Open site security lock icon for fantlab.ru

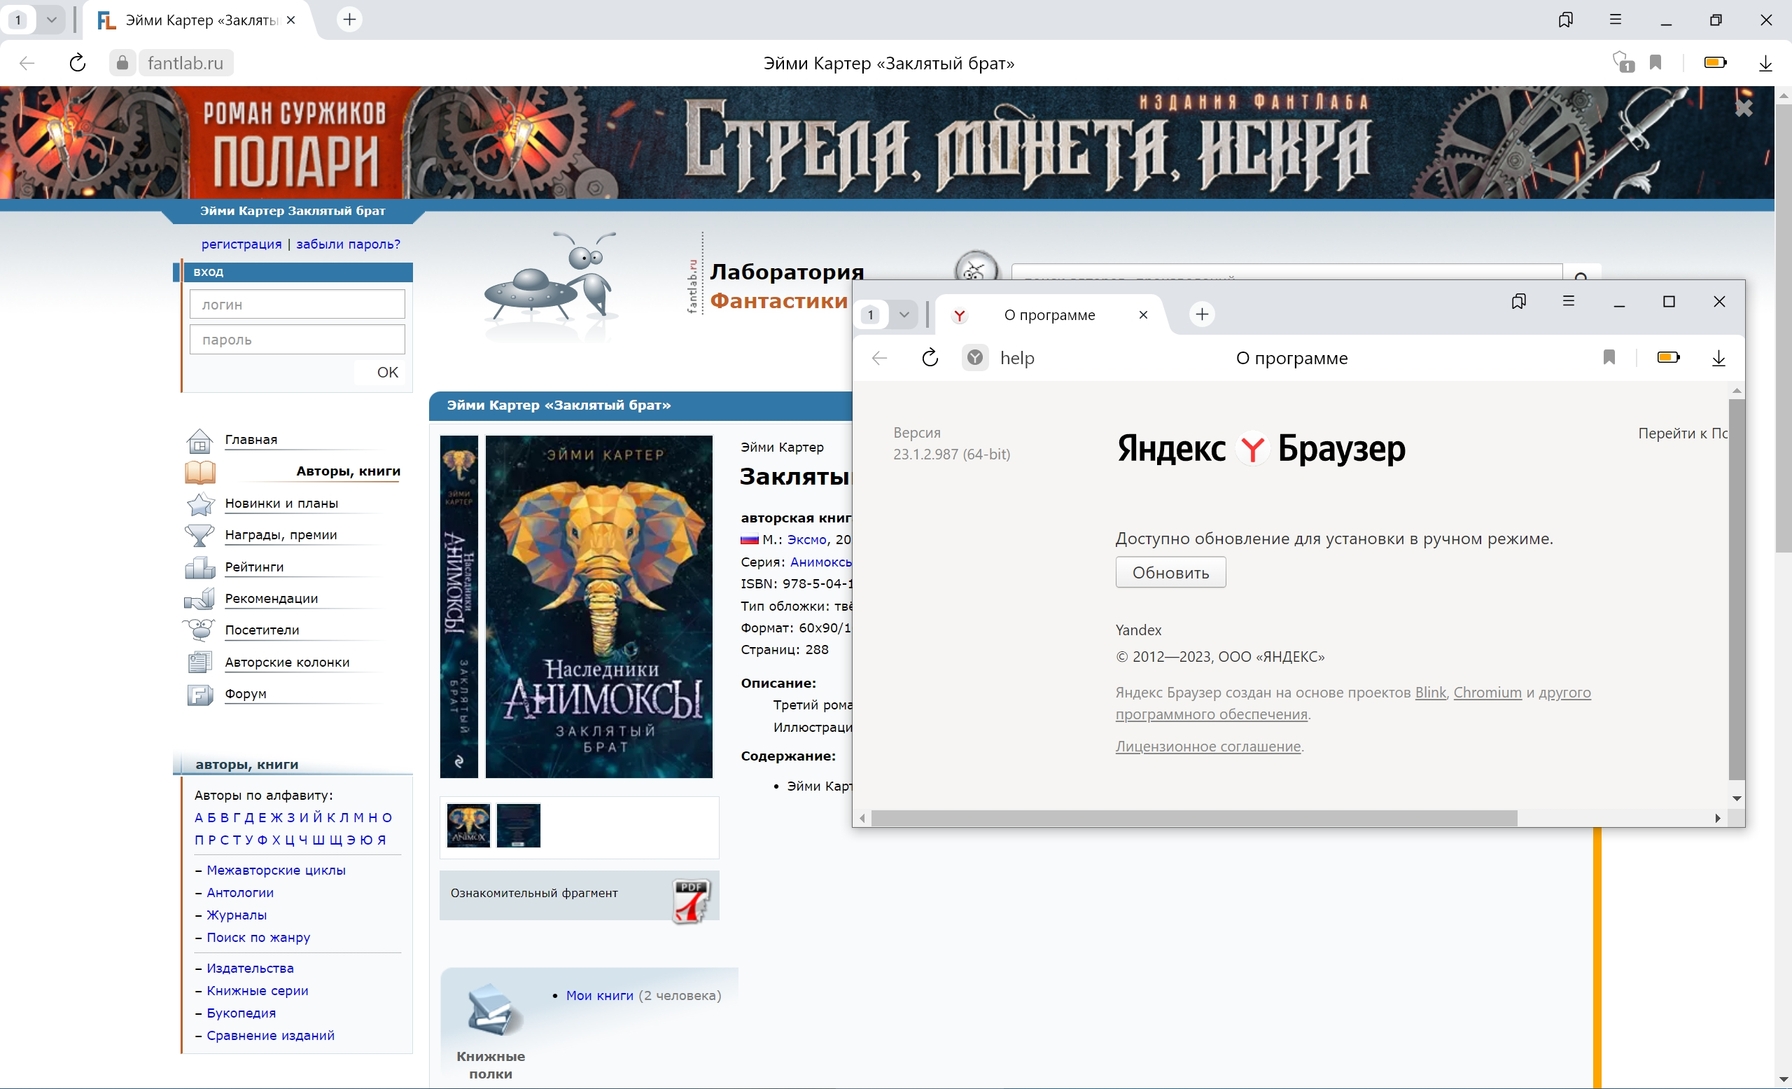(x=122, y=63)
